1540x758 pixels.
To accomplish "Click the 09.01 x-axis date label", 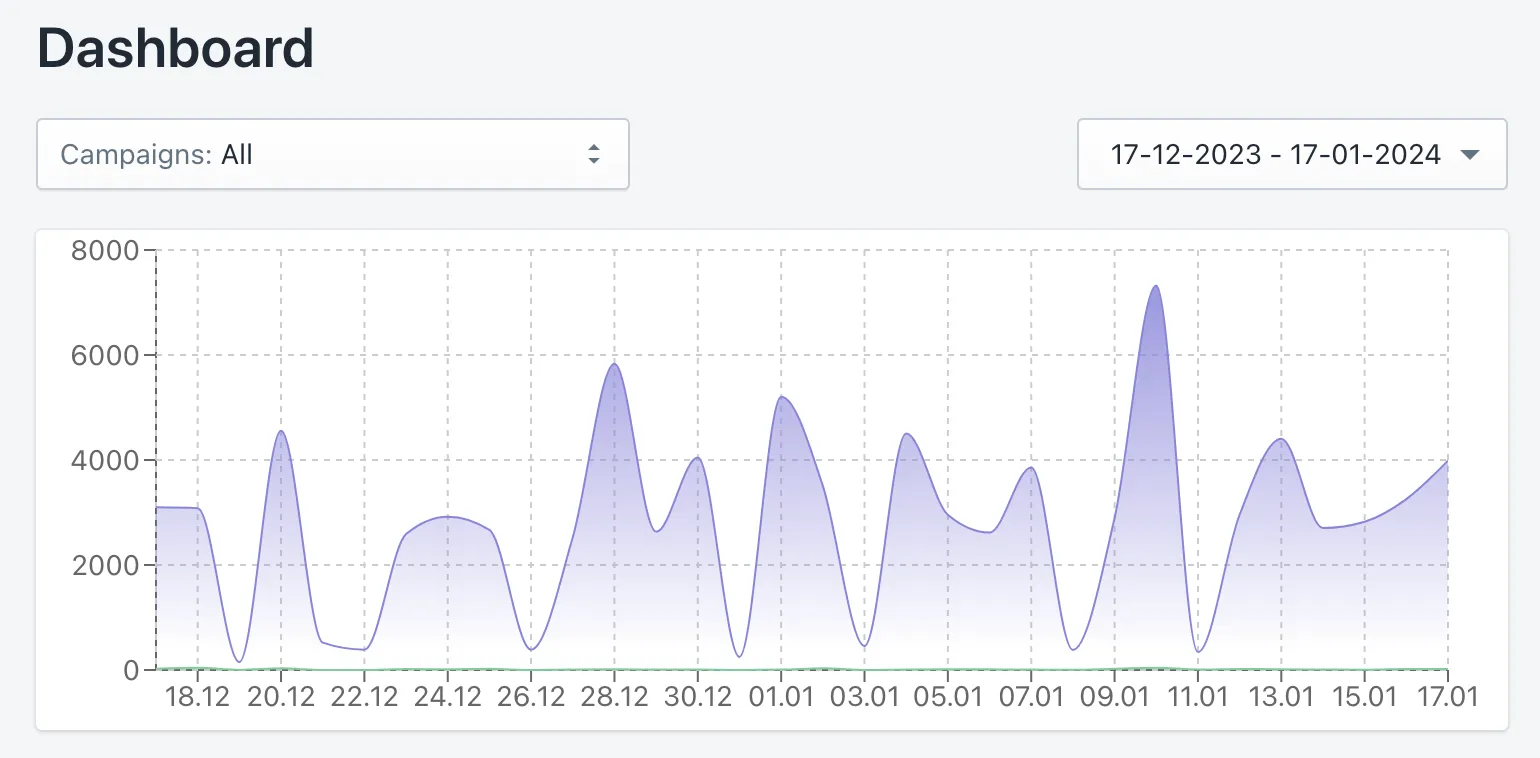I will click(x=1114, y=695).
